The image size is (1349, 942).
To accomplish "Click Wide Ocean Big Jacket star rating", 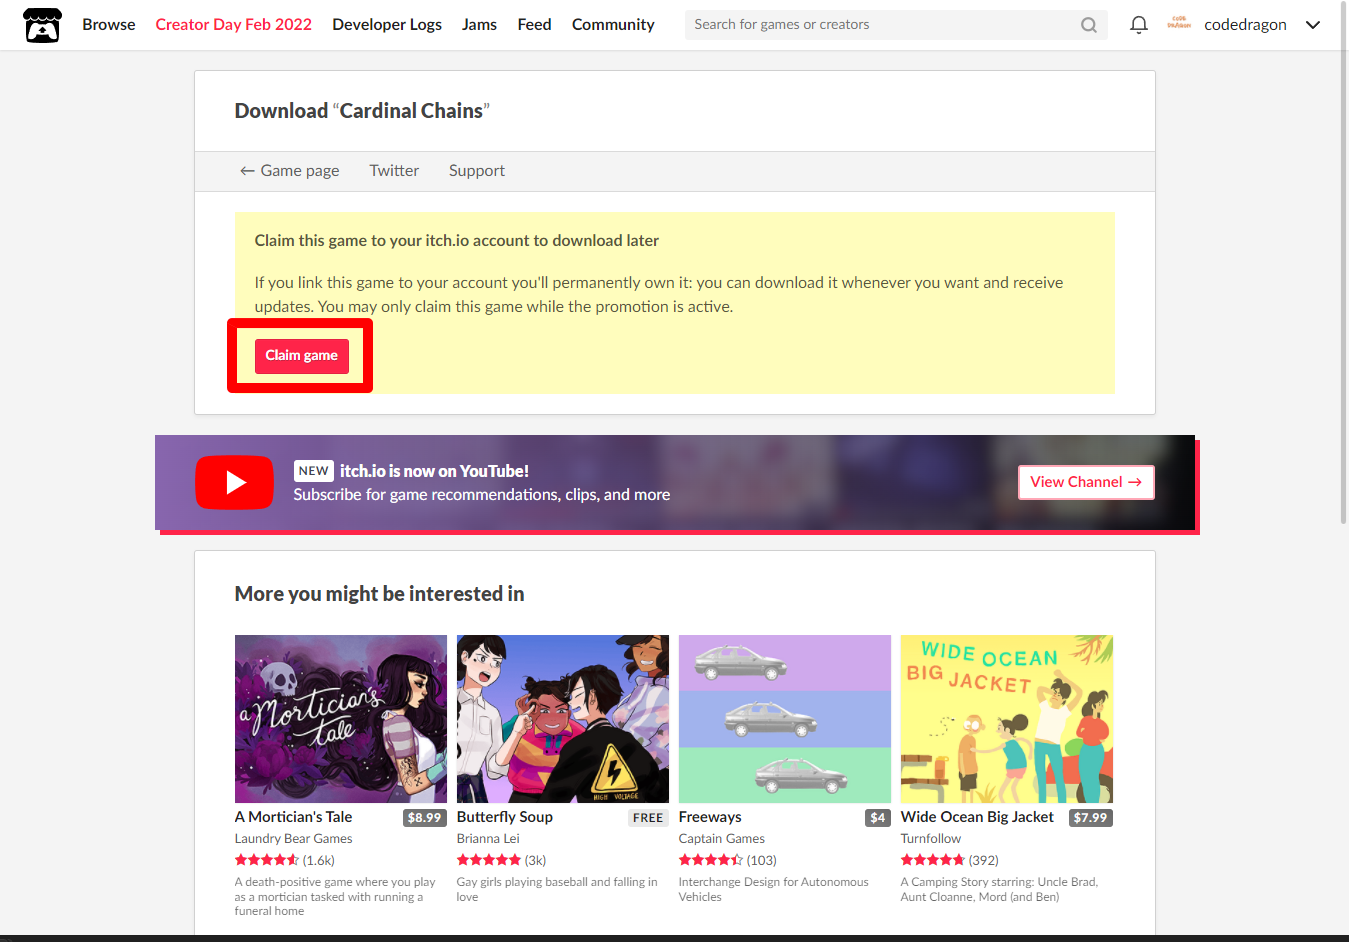I will [933, 860].
